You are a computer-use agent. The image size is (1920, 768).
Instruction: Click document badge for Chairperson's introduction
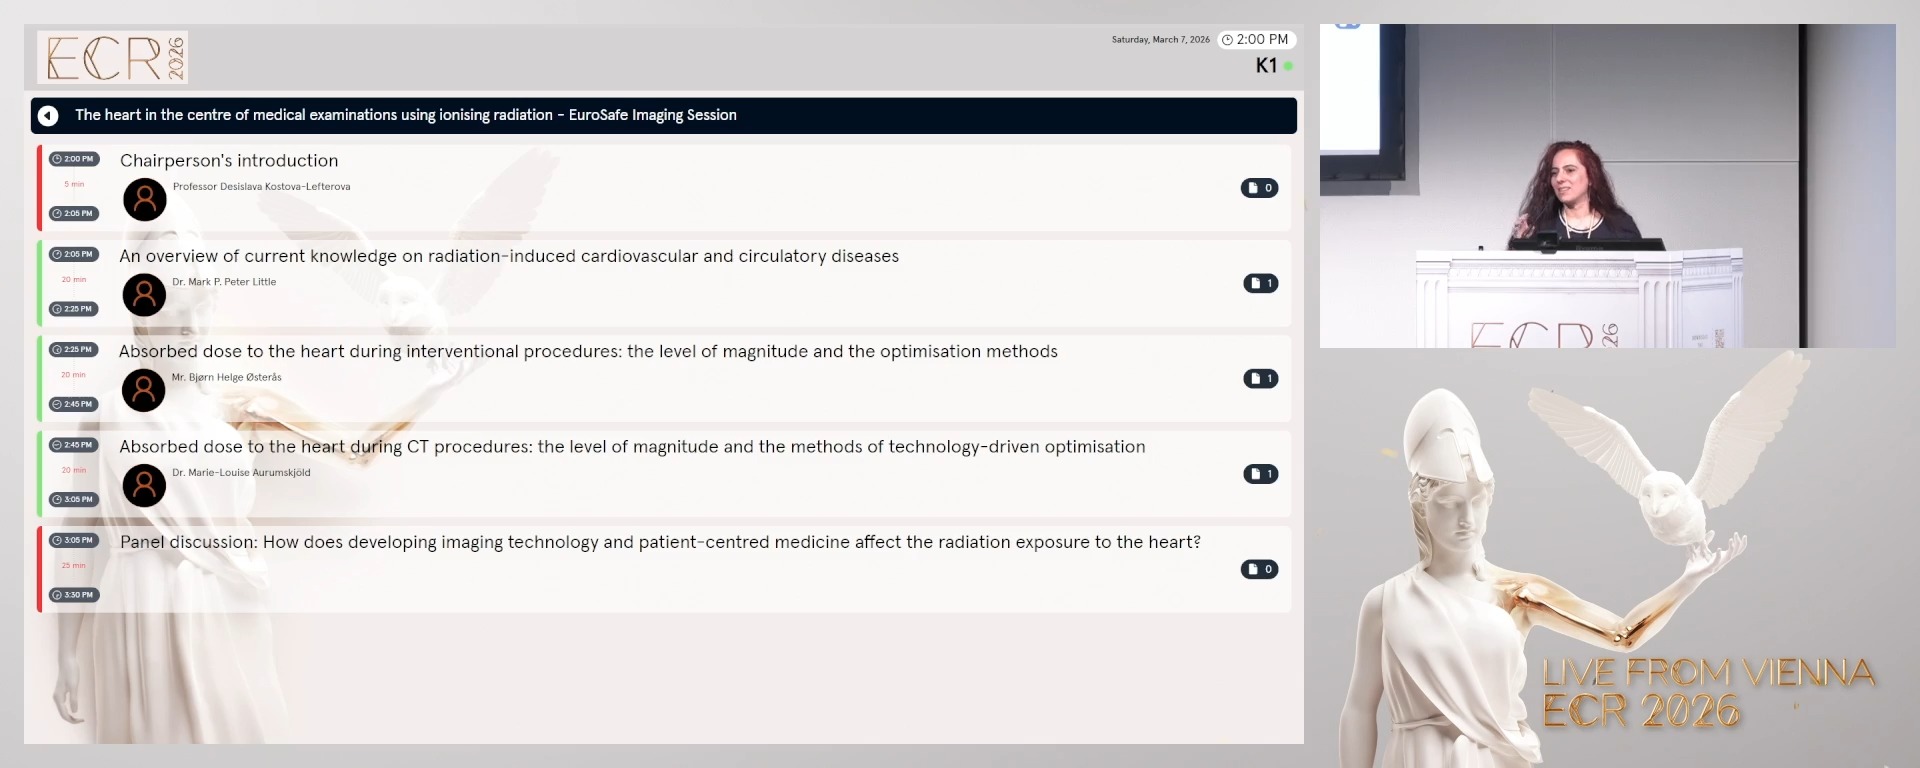click(1259, 188)
